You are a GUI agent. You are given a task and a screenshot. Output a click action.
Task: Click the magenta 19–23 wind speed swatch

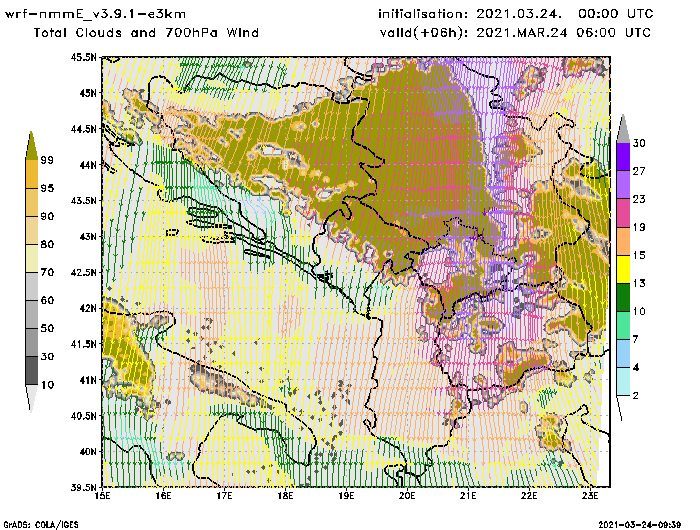(x=622, y=212)
